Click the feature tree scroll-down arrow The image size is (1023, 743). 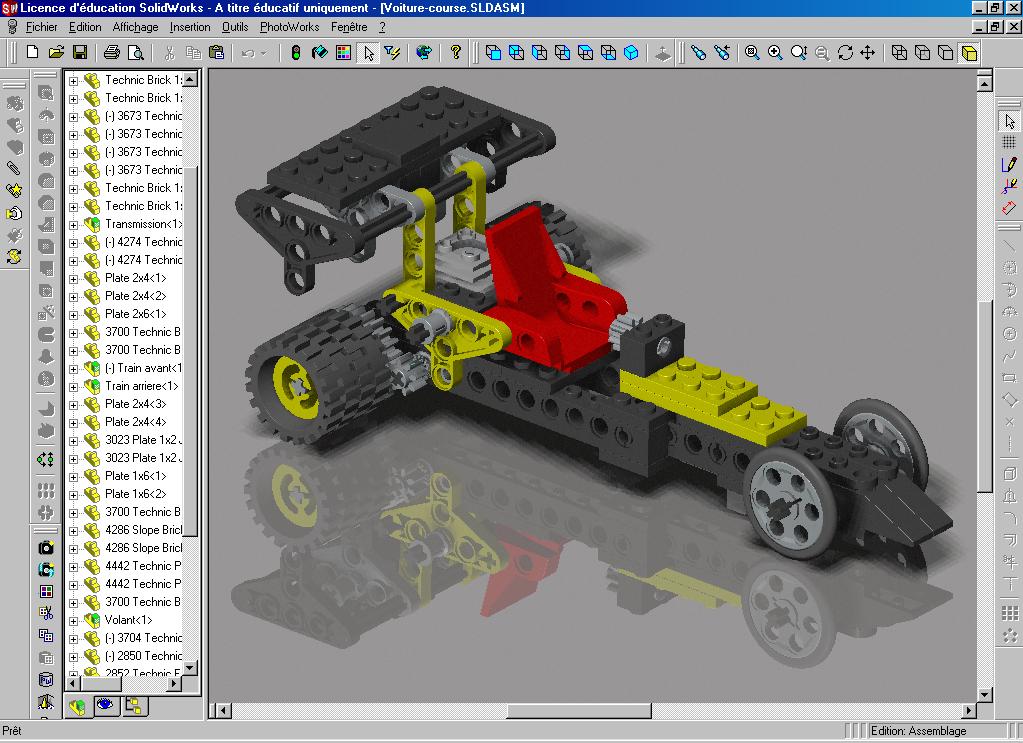(x=190, y=668)
